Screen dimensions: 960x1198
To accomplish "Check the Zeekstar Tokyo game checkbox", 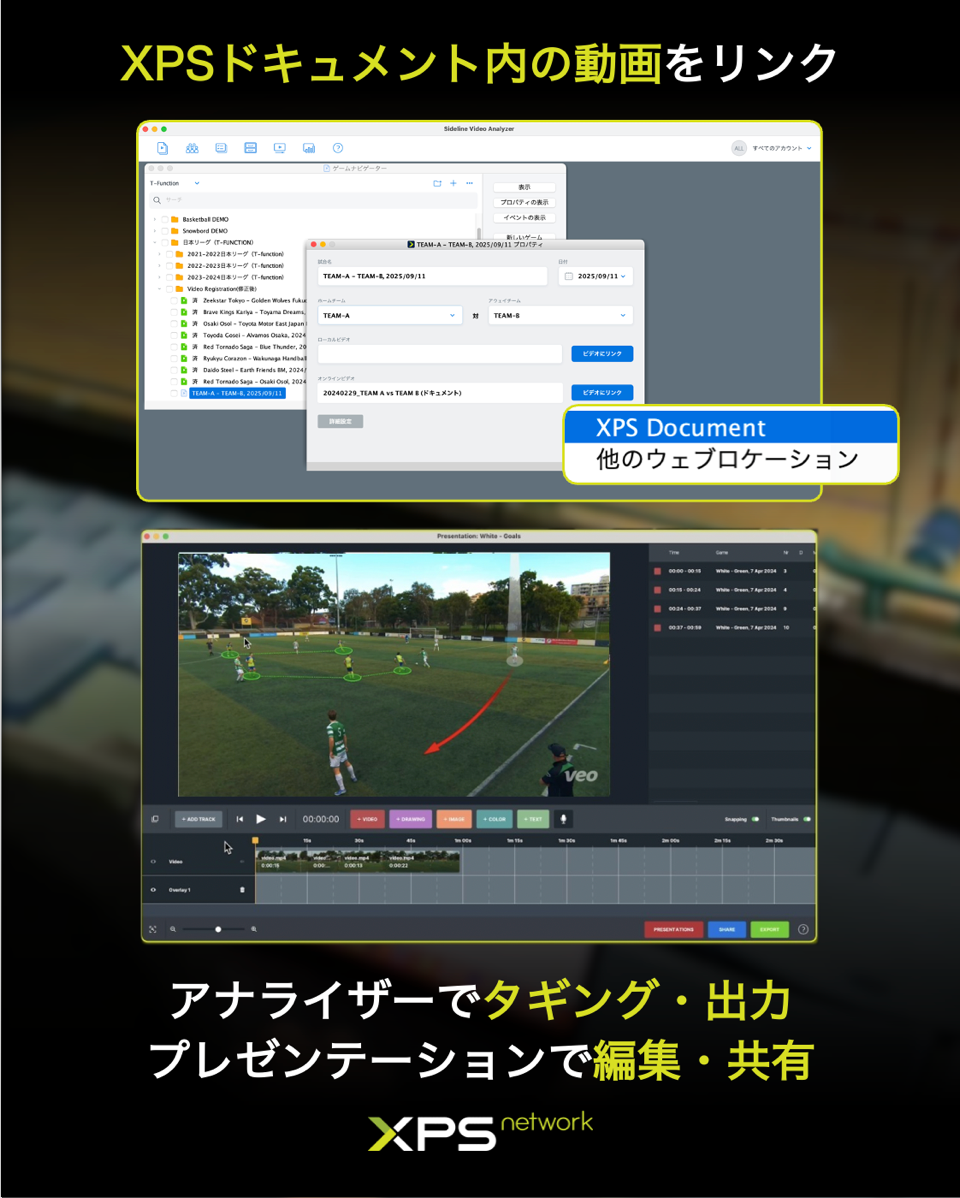I will (174, 300).
